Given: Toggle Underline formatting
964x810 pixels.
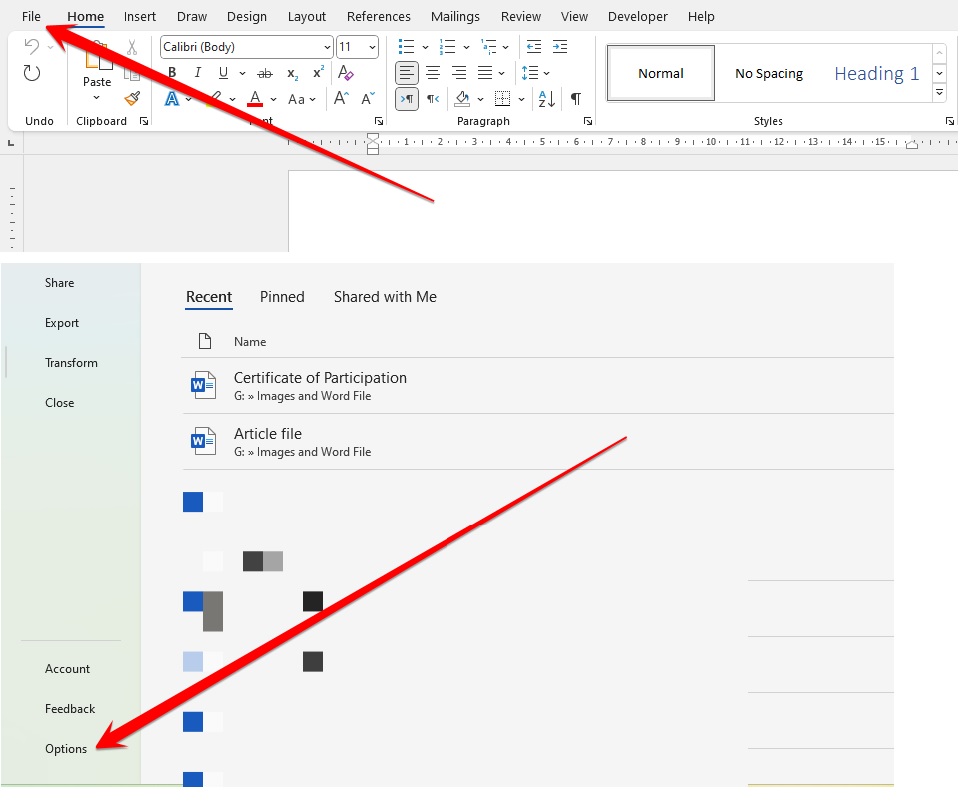Looking at the screenshot, I should tap(223, 73).
